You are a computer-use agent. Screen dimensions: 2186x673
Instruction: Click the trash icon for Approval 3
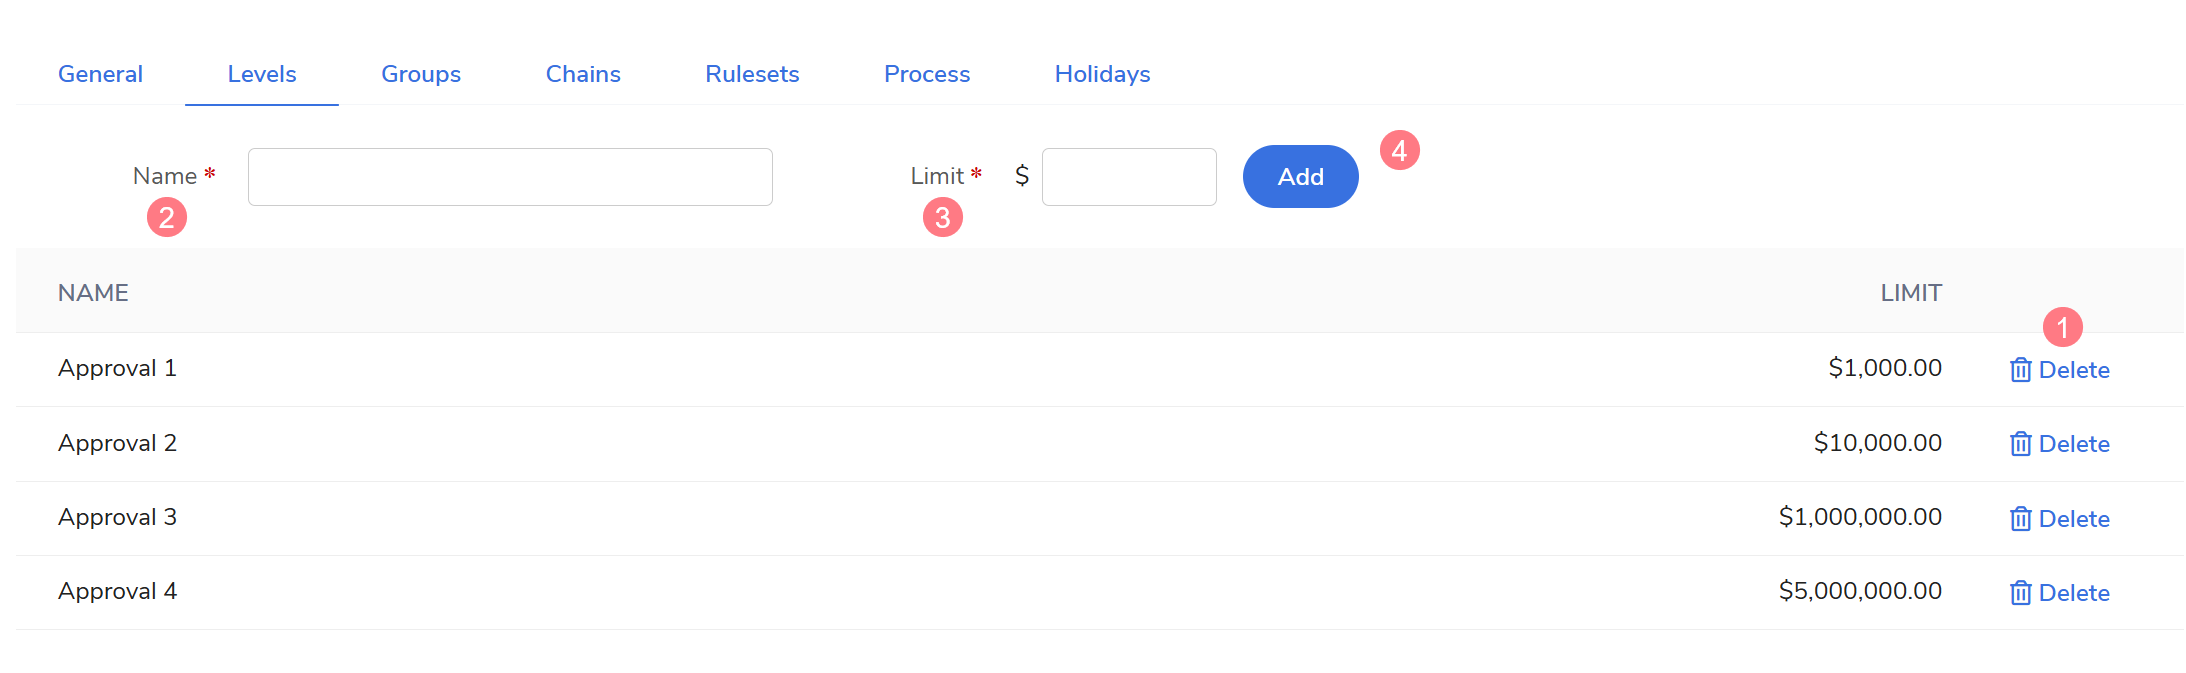tap(2020, 519)
